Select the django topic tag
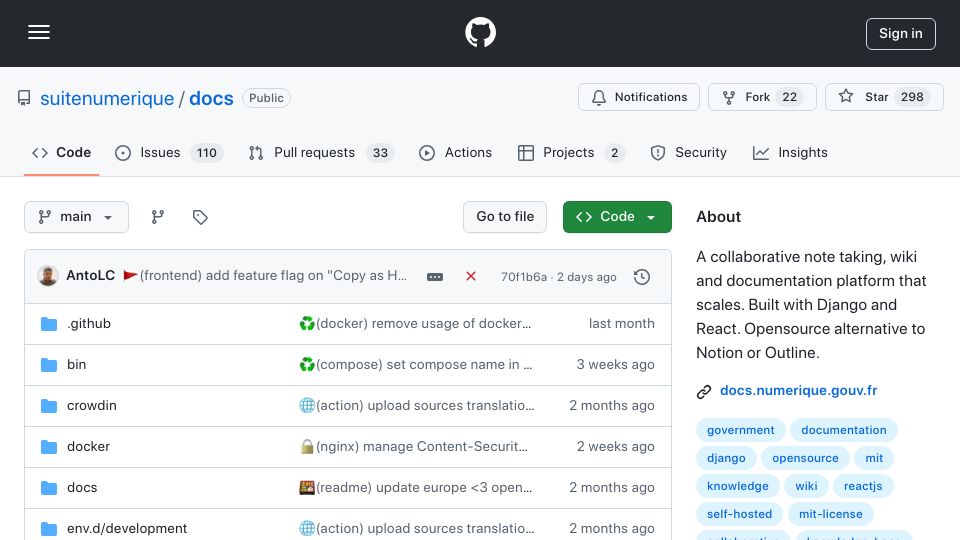Screen dimensions: 960x540 tap(726, 458)
